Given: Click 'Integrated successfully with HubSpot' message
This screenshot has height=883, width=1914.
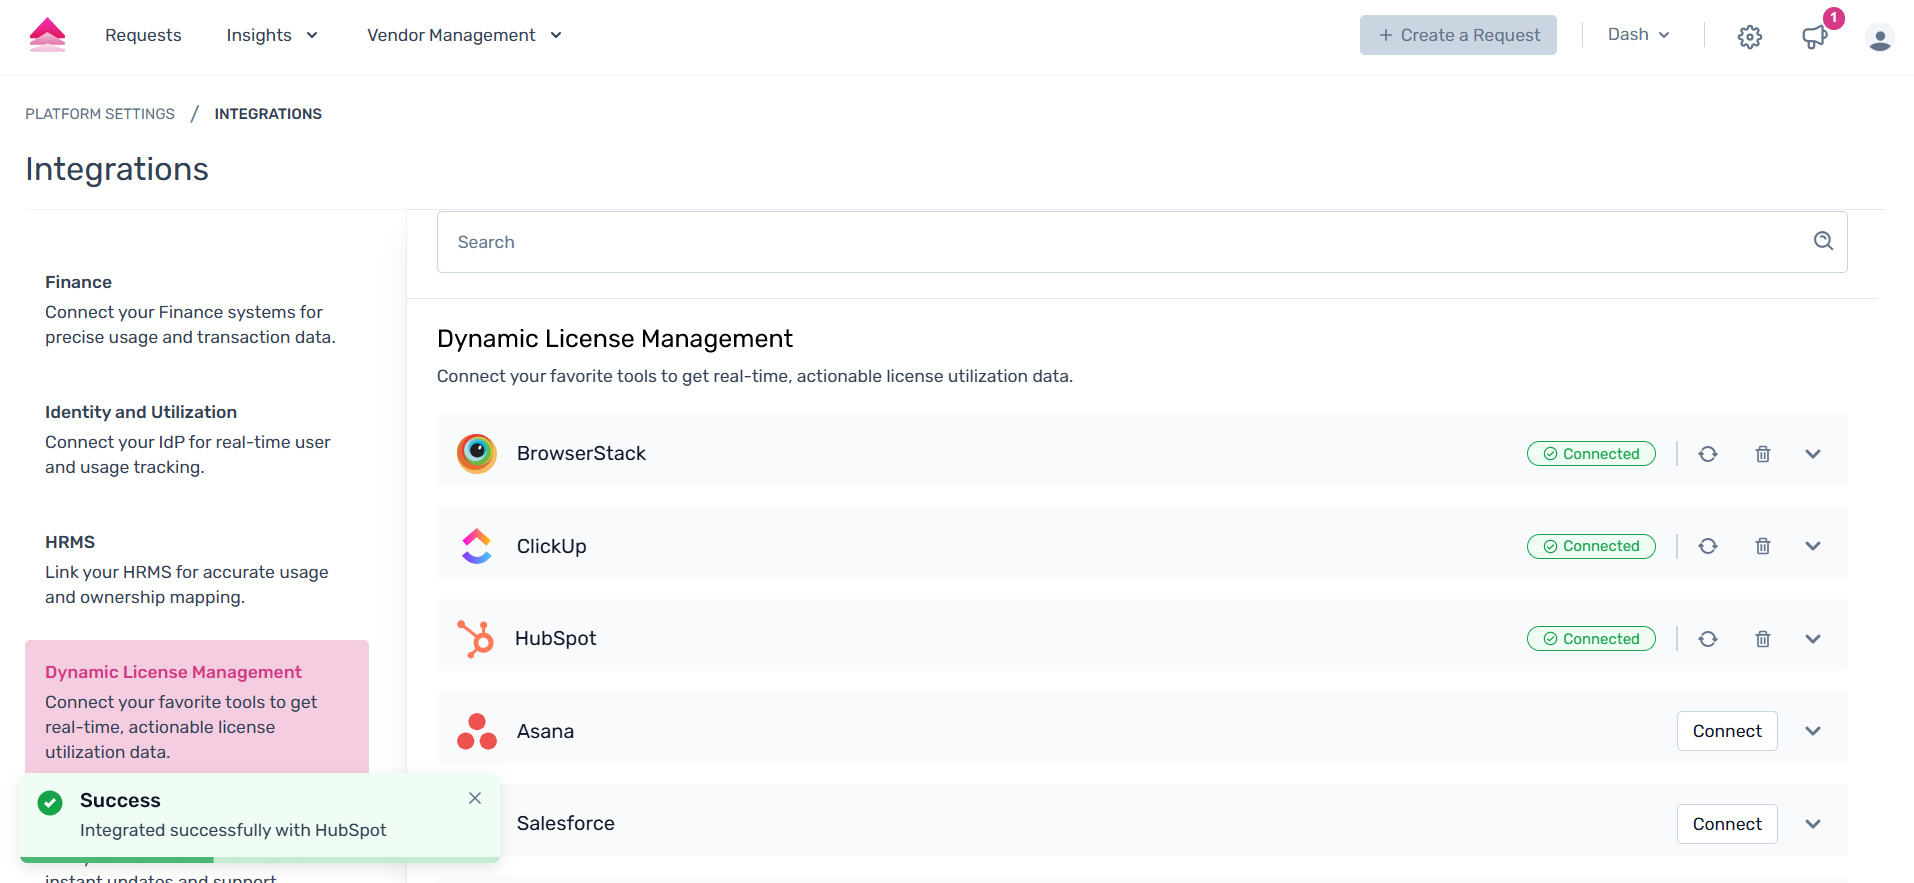Looking at the screenshot, I should point(233,830).
